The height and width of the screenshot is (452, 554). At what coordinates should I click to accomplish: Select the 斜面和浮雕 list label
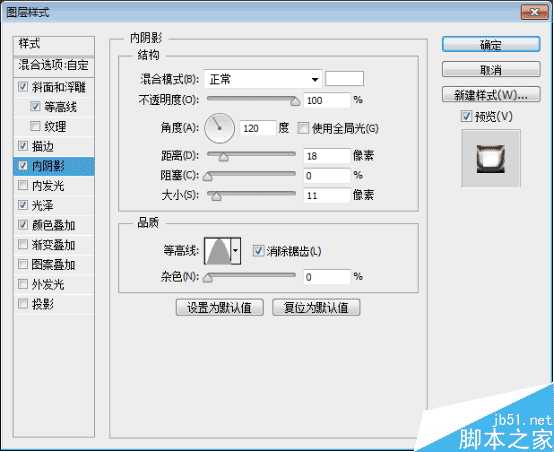[59, 87]
